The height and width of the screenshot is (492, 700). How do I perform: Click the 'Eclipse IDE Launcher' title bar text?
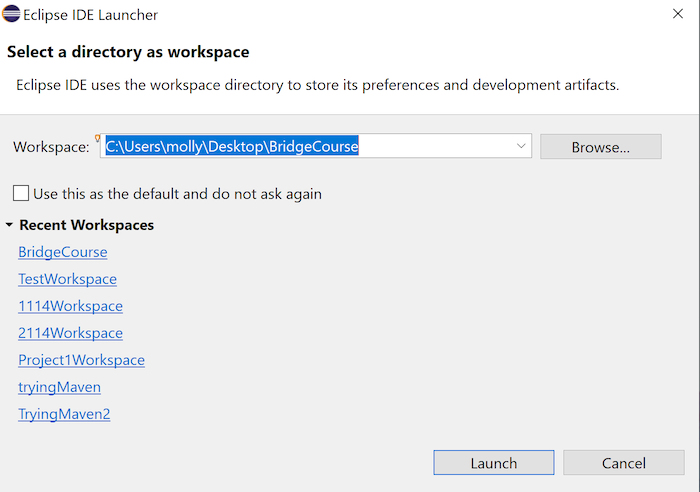tap(90, 16)
